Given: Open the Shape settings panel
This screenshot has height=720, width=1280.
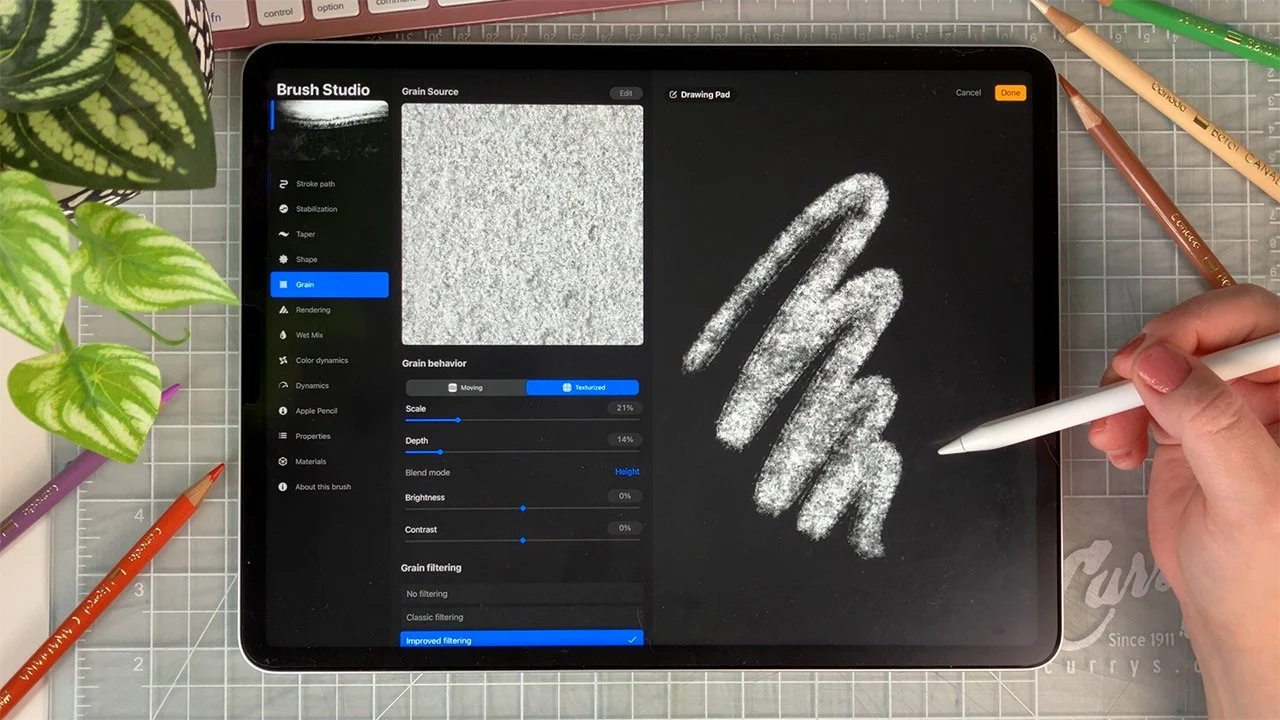Looking at the screenshot, I should click(284, 259).
